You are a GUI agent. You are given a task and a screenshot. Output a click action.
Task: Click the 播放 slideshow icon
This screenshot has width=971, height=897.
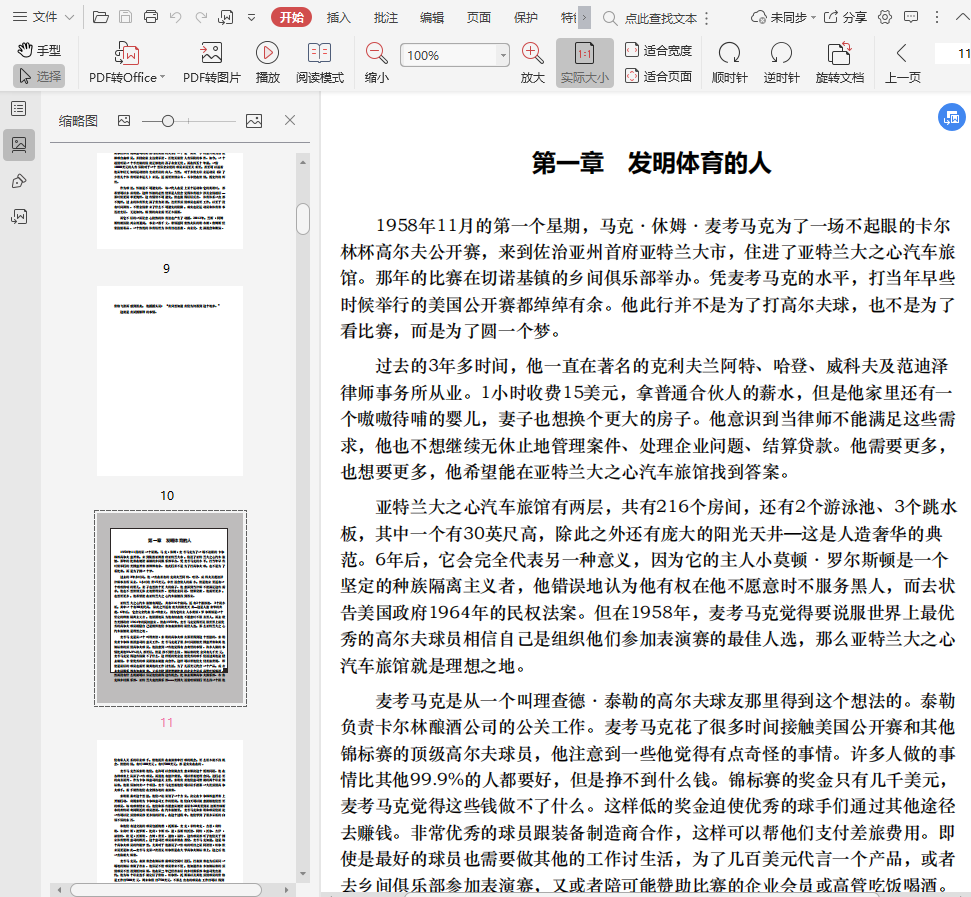click(267, 54)
